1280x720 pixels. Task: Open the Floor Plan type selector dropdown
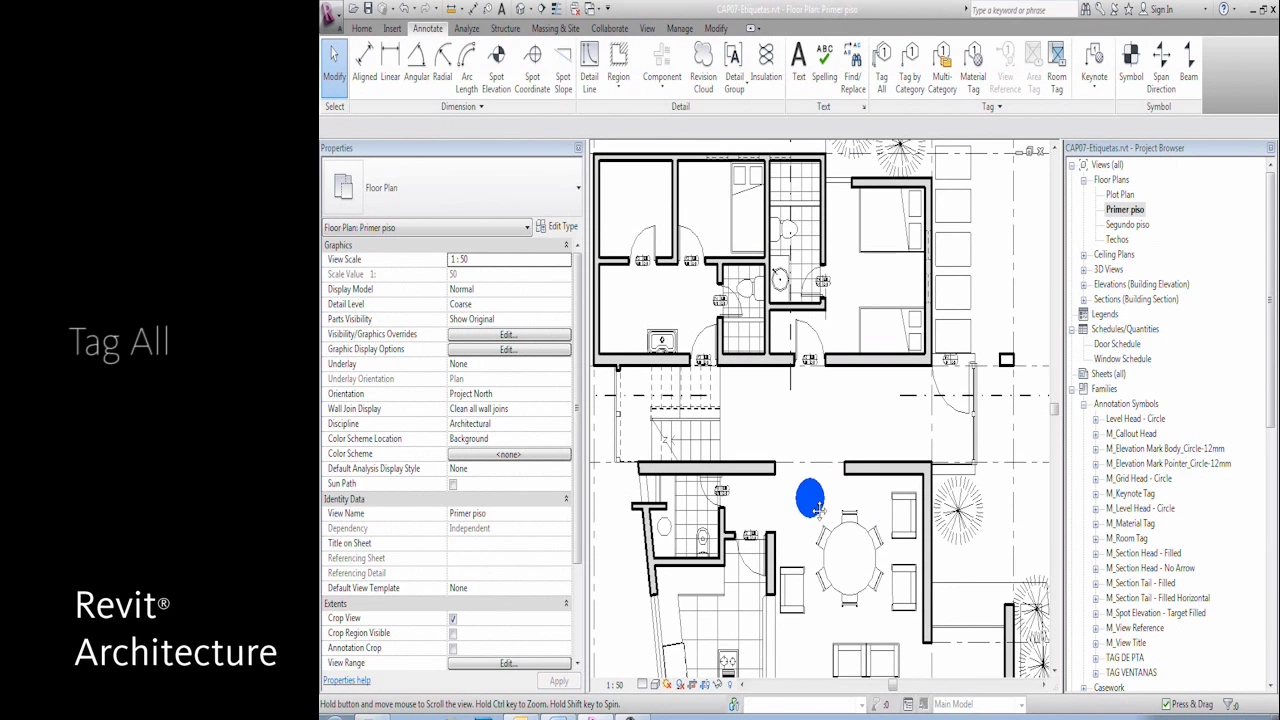point(578,188)
